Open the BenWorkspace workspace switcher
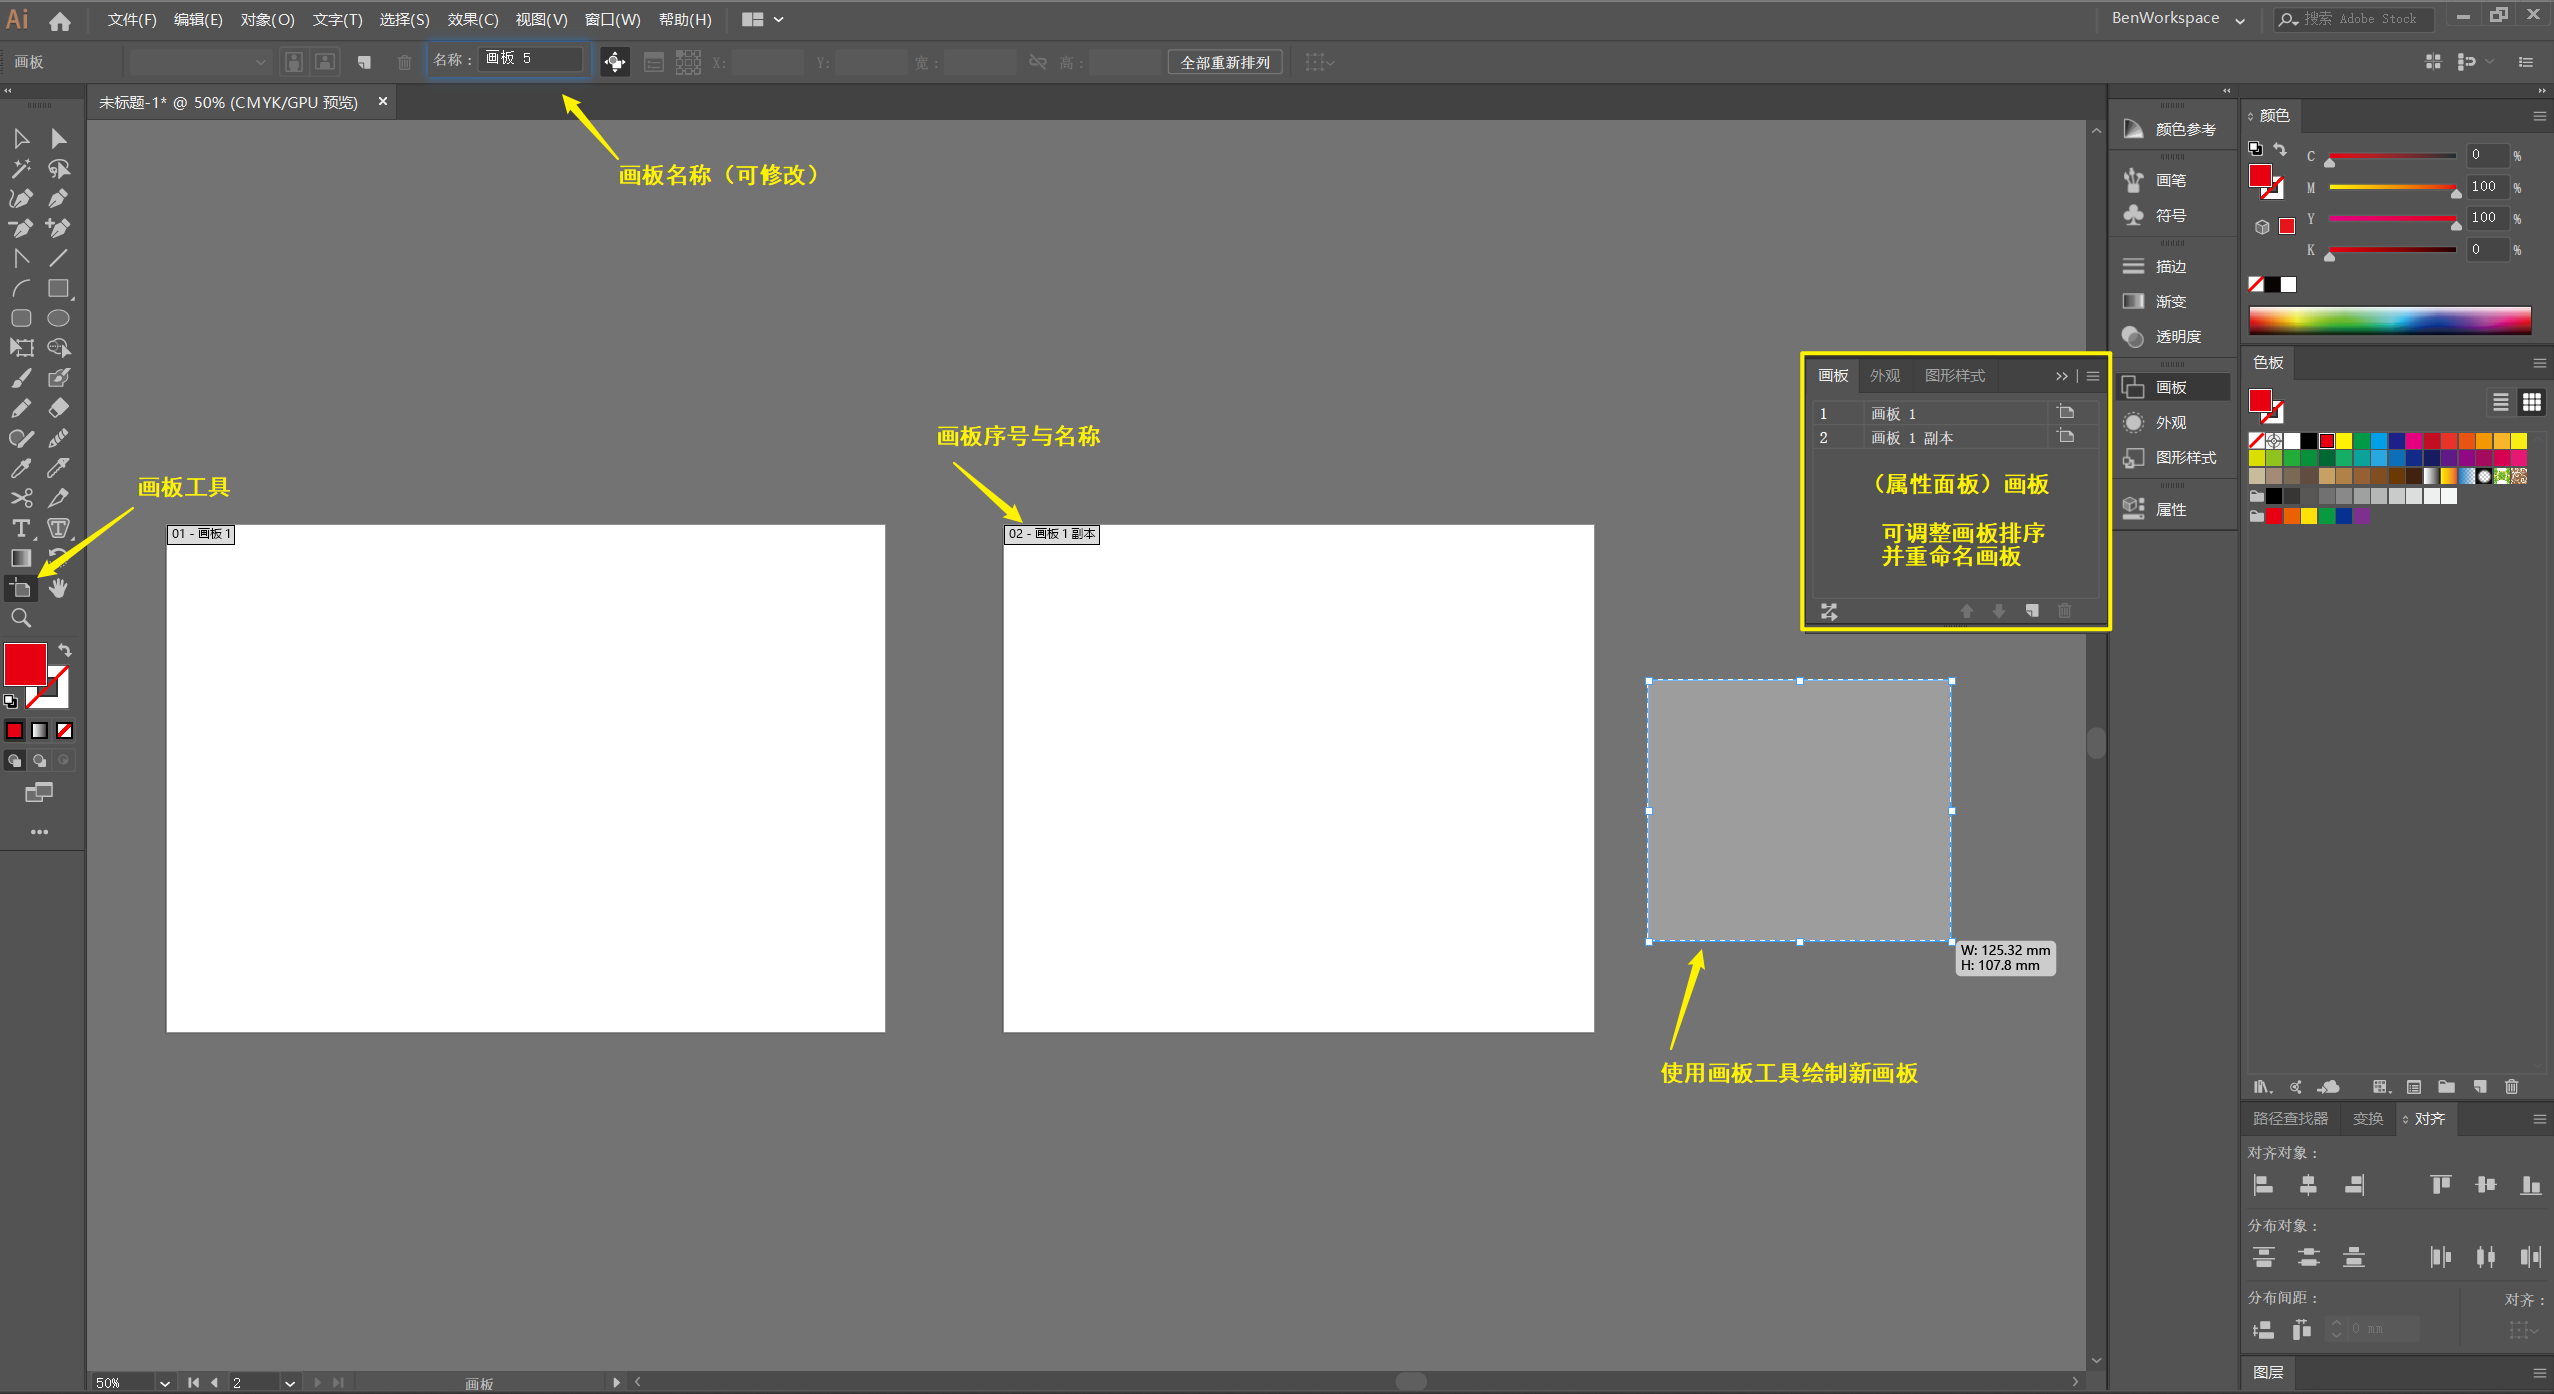This screenshot has width=2554, height=1394. 2177,19
